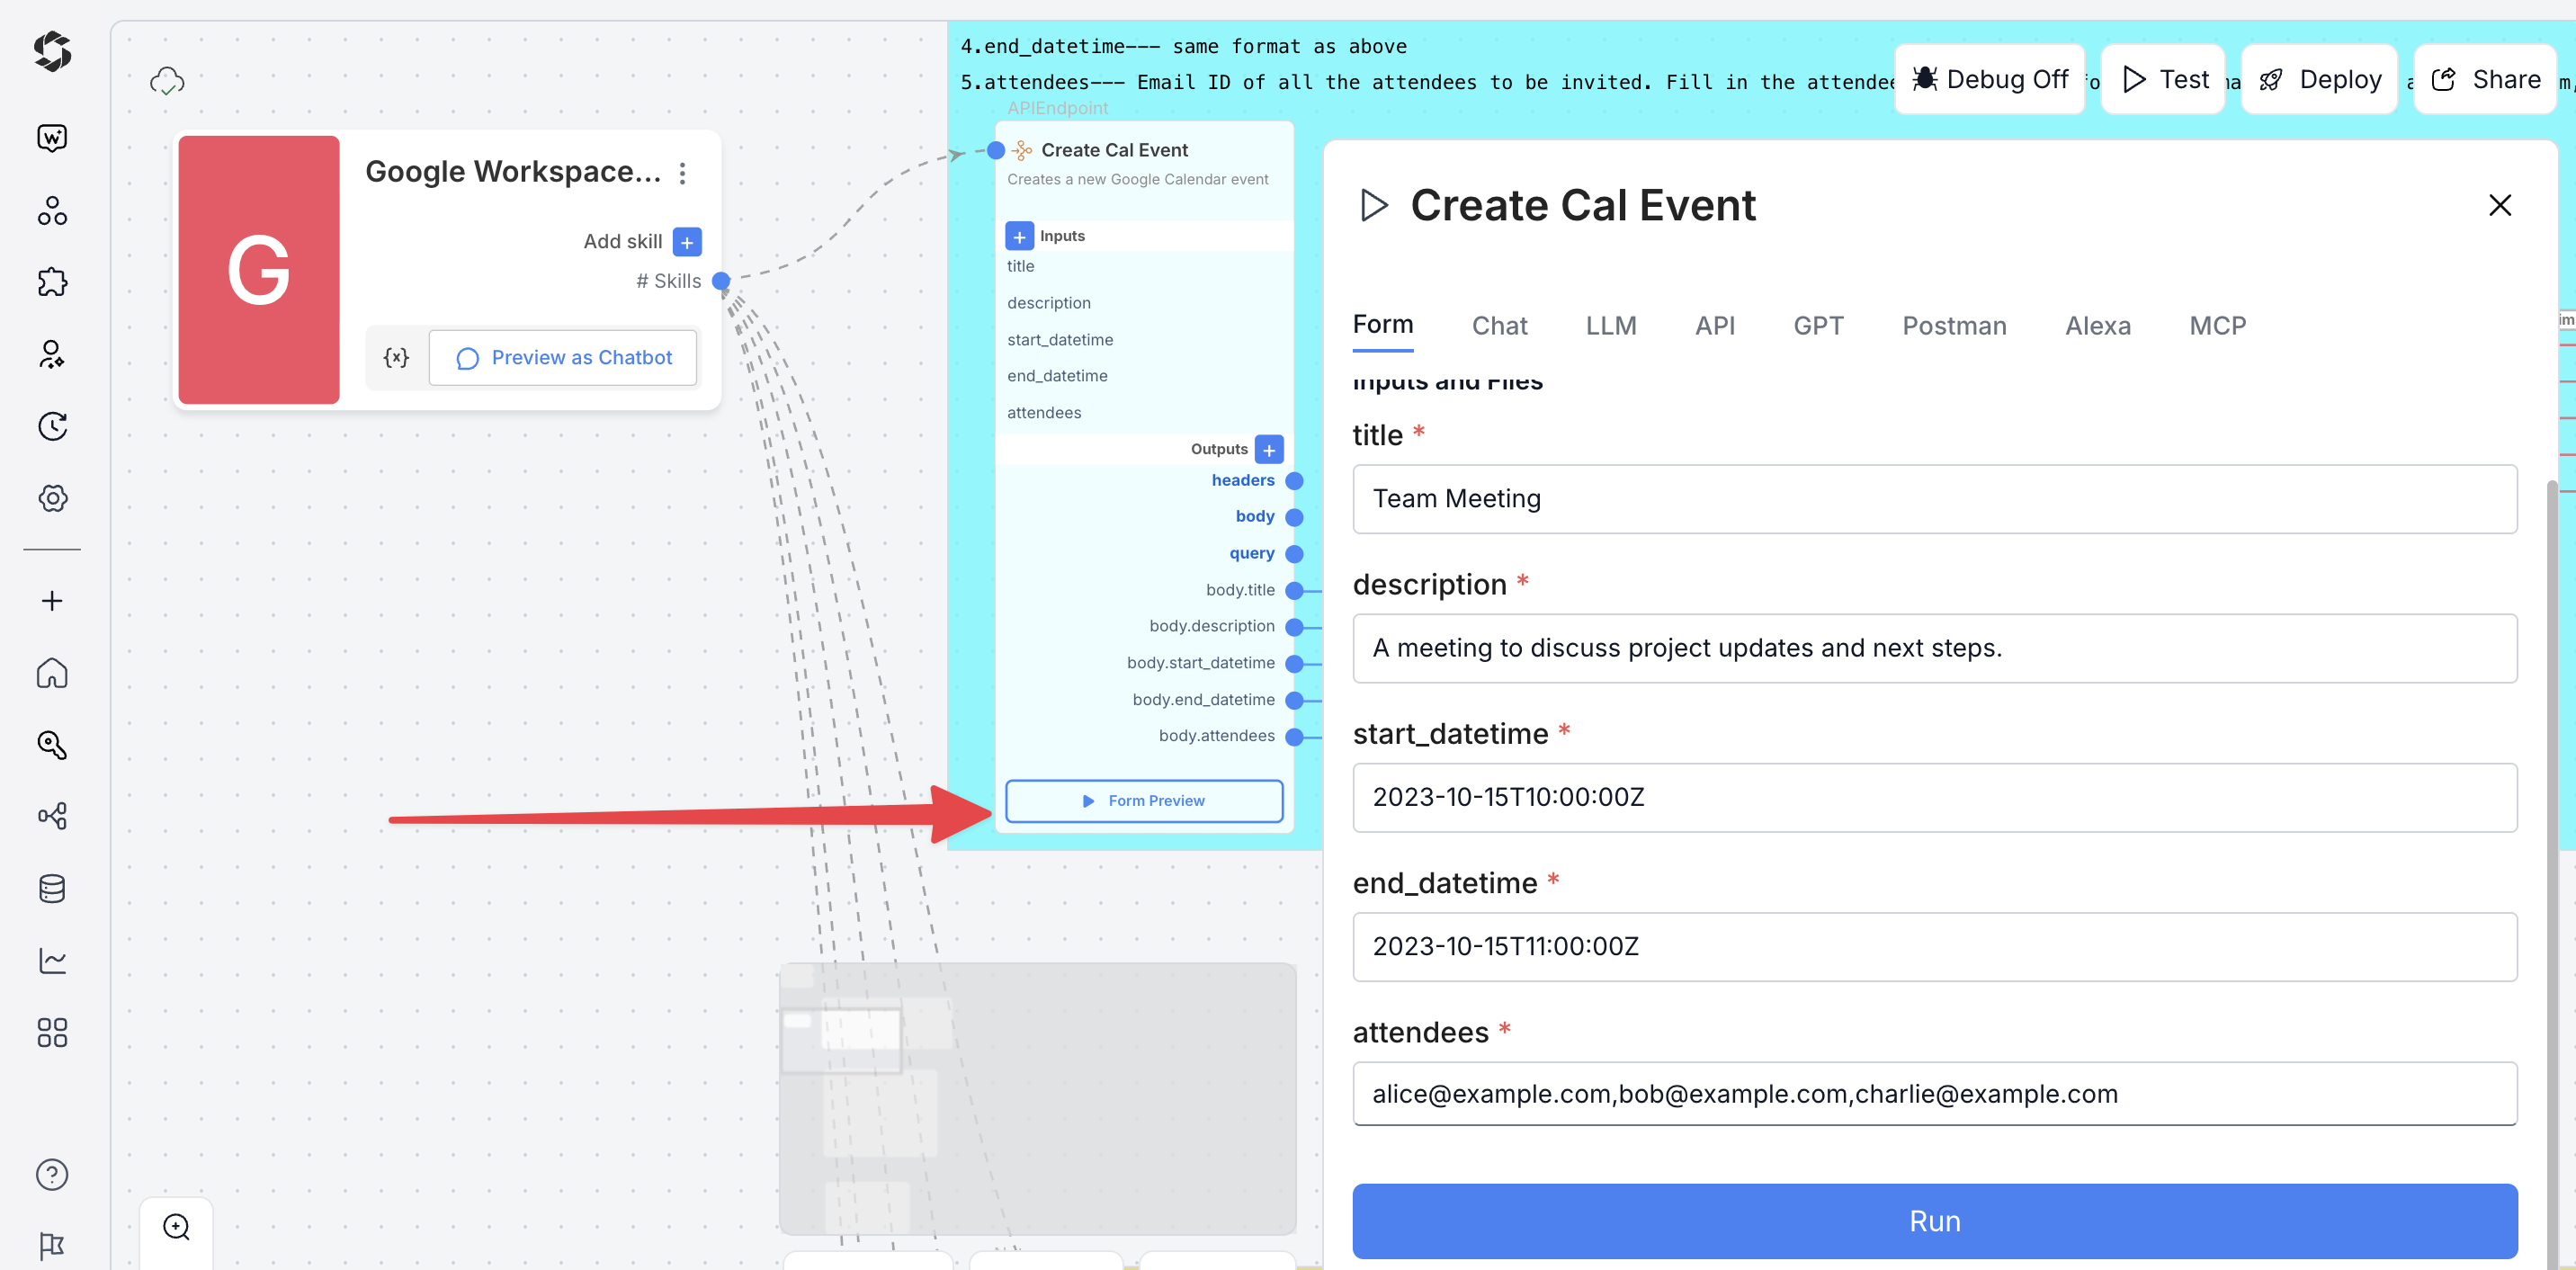The height and width of the screenshot is (1270, 2576).
Task: Click the plus button next to Outputs
Action: tap(1268, 449)
